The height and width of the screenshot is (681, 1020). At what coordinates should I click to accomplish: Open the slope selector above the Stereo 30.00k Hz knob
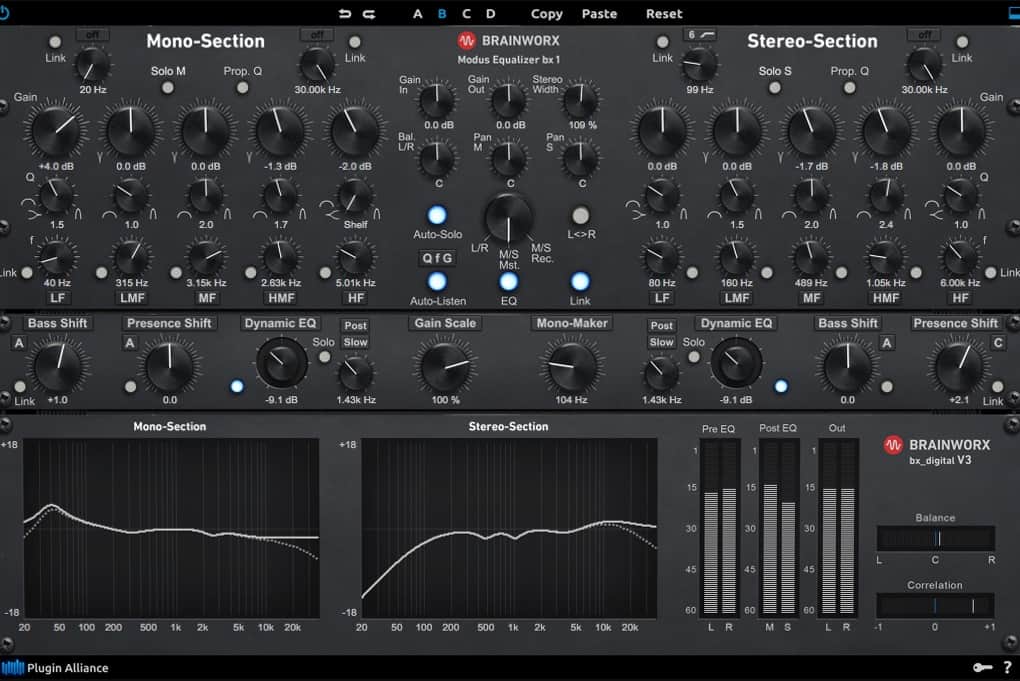[924, 34]
